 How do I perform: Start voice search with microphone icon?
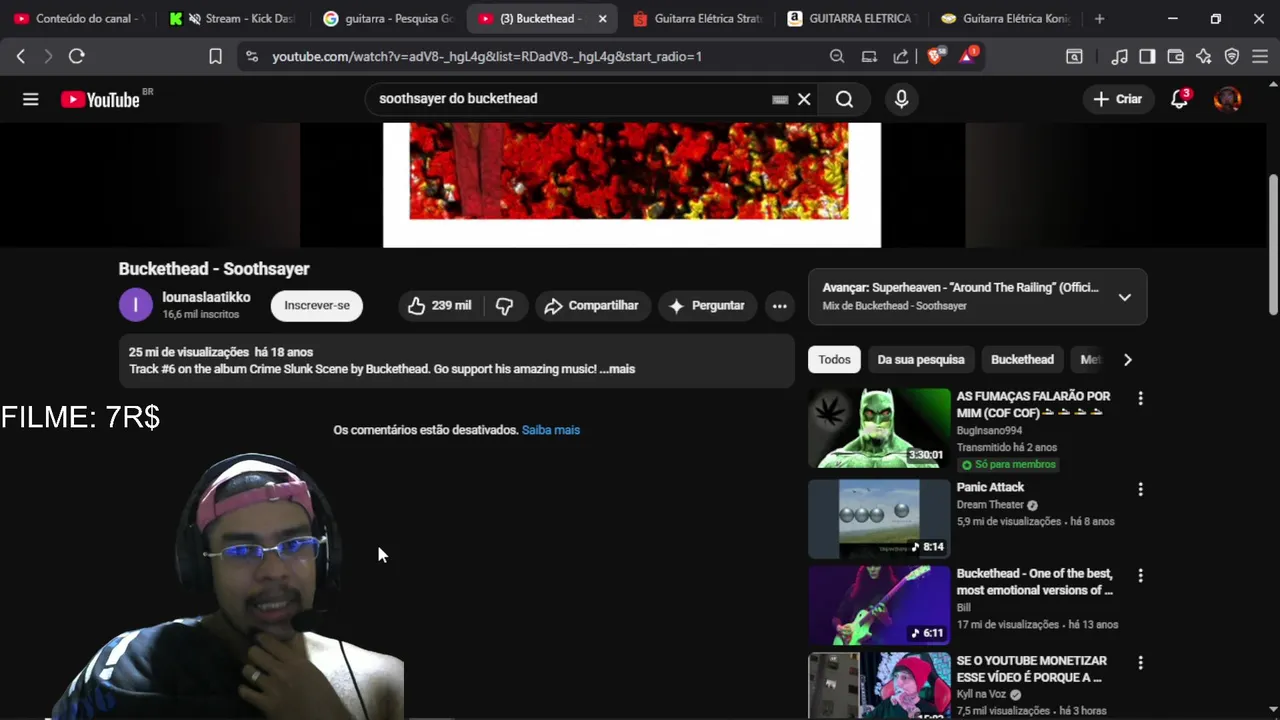click(901, 99)
